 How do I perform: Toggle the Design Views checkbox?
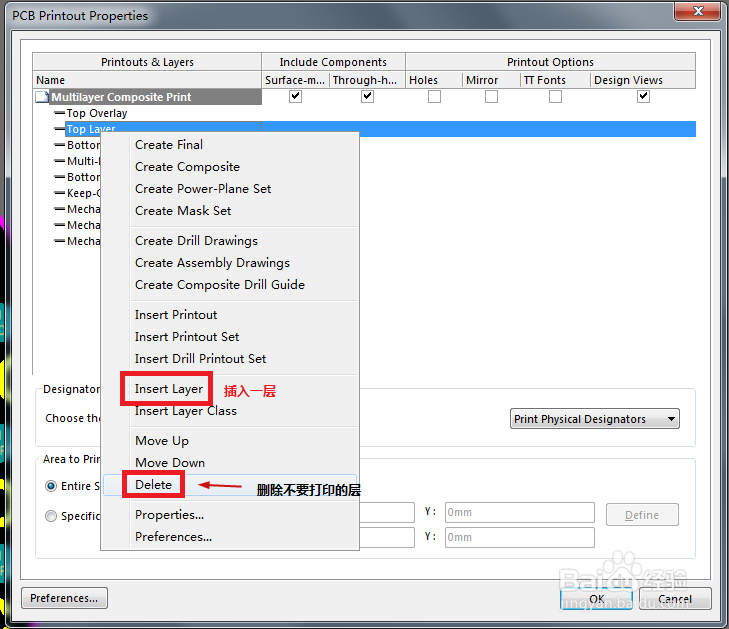(x=643, y=96)
